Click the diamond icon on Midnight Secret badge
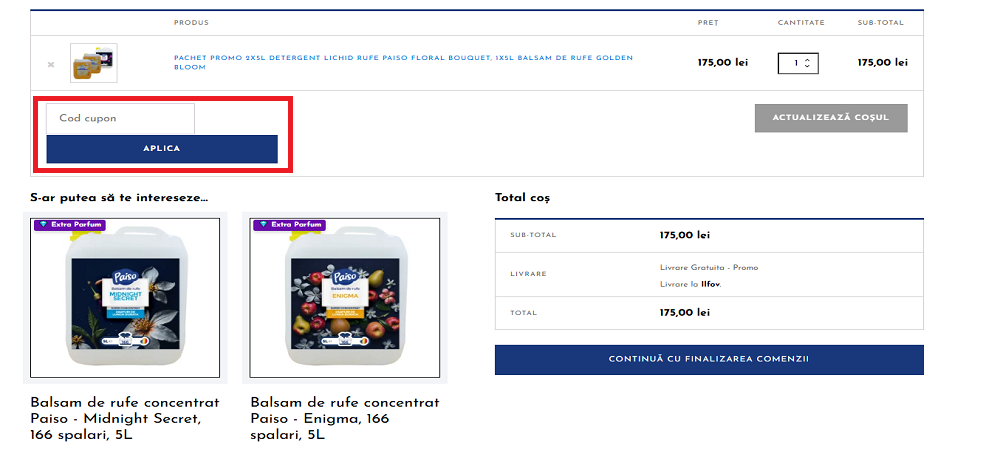The height and width of the screenshot is (450, 1000). pos(43,224)
